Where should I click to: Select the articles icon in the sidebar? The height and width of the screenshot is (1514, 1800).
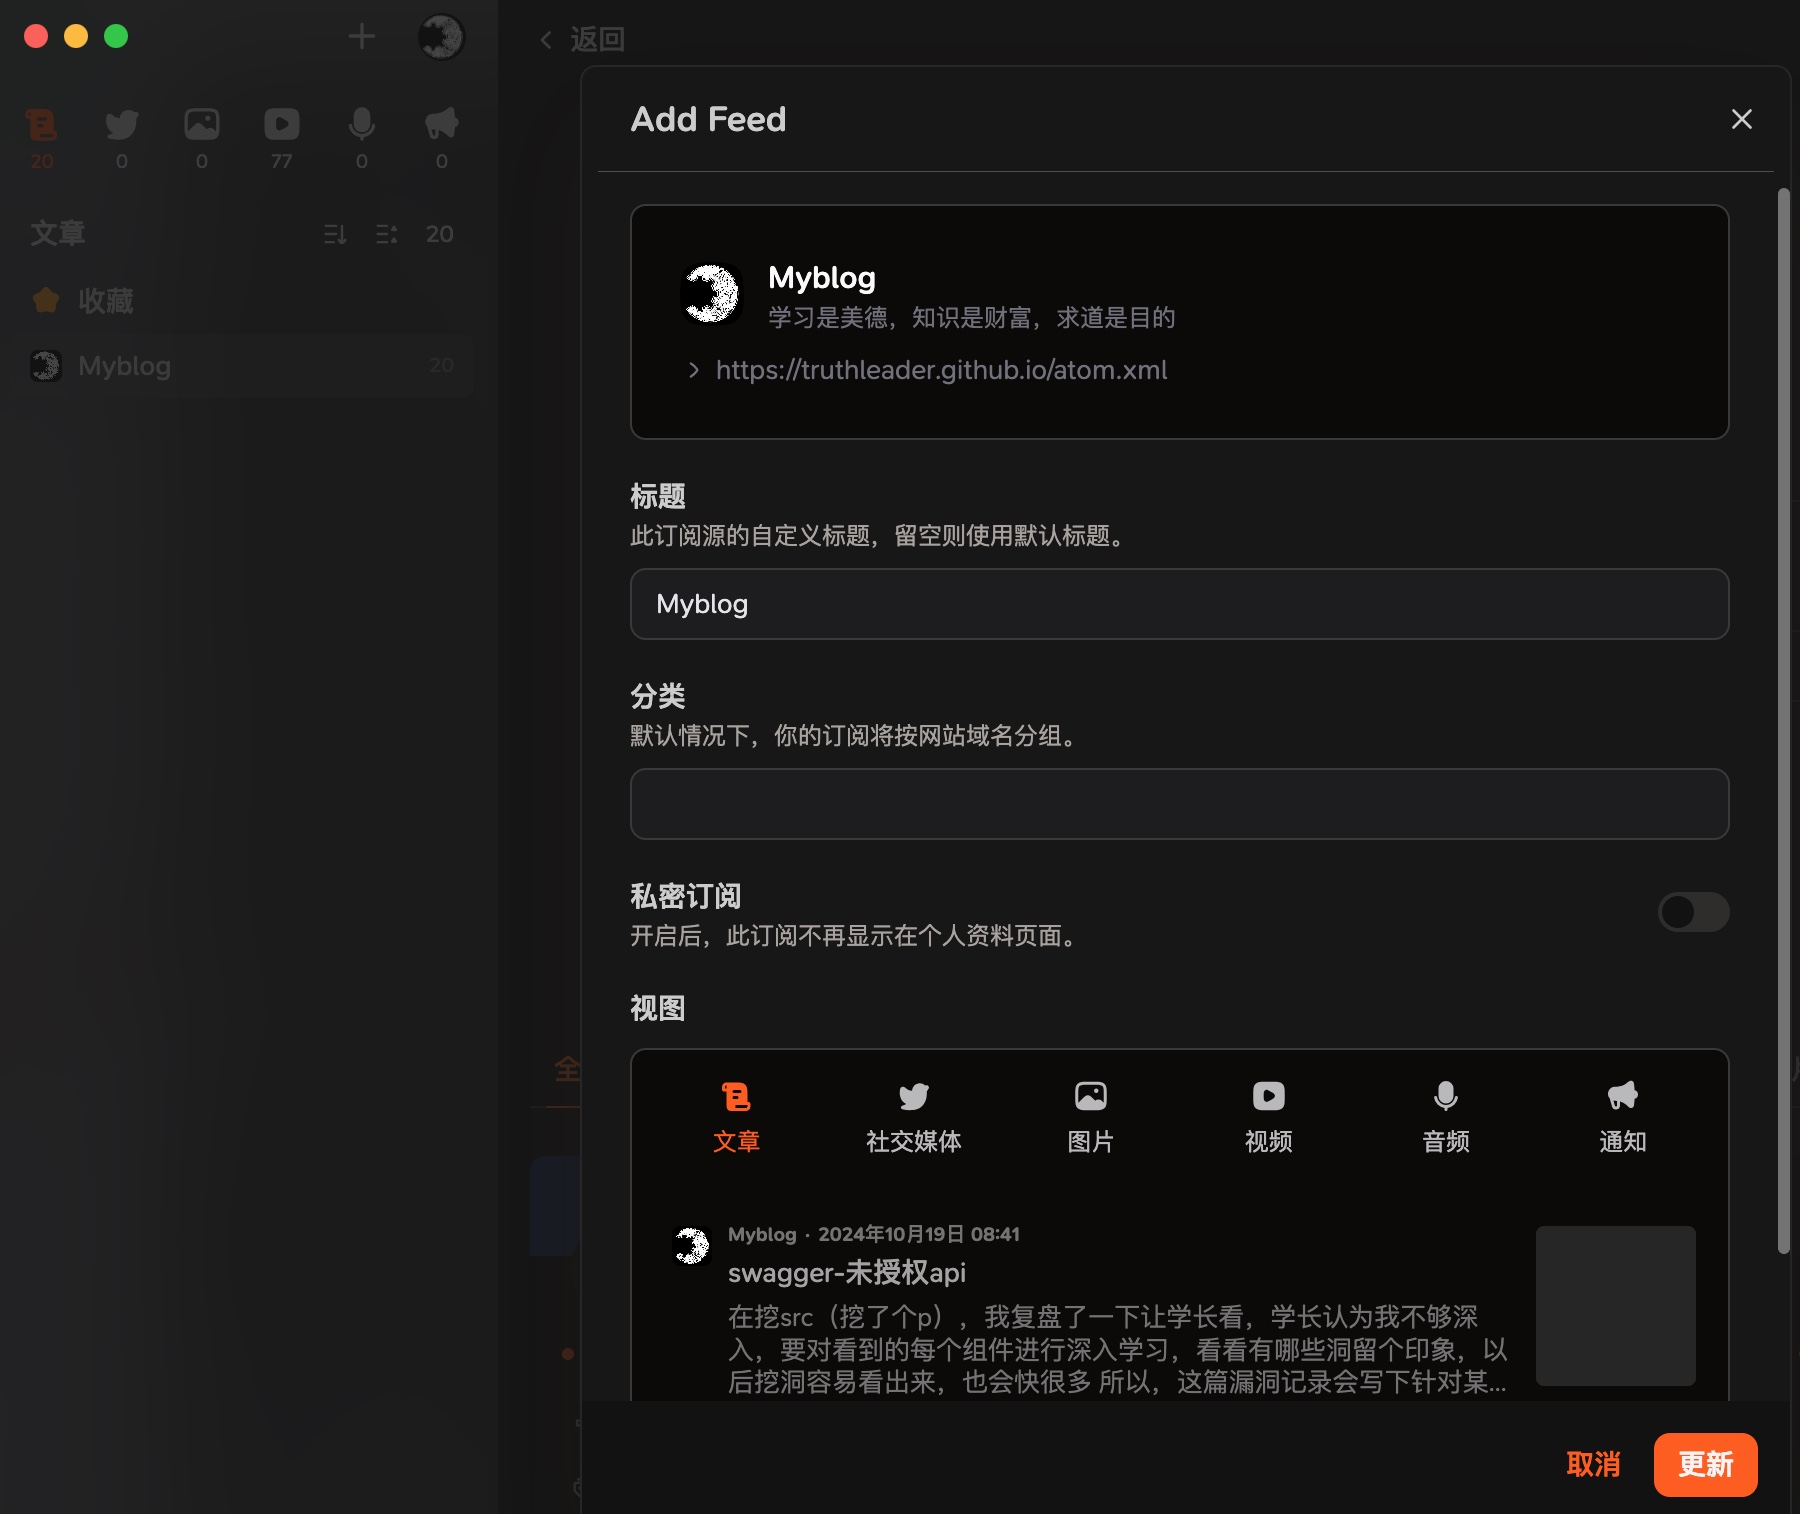tap(41, 124)
